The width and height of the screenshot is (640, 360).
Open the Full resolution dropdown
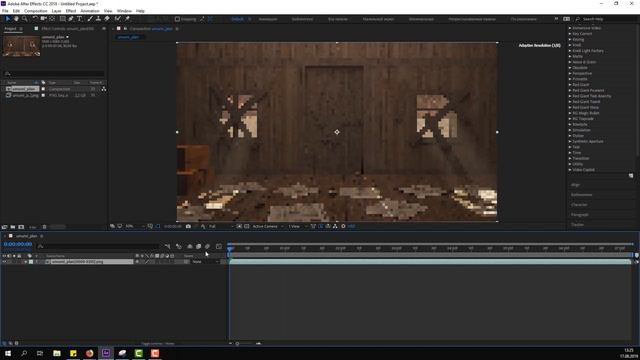point(221,226)
